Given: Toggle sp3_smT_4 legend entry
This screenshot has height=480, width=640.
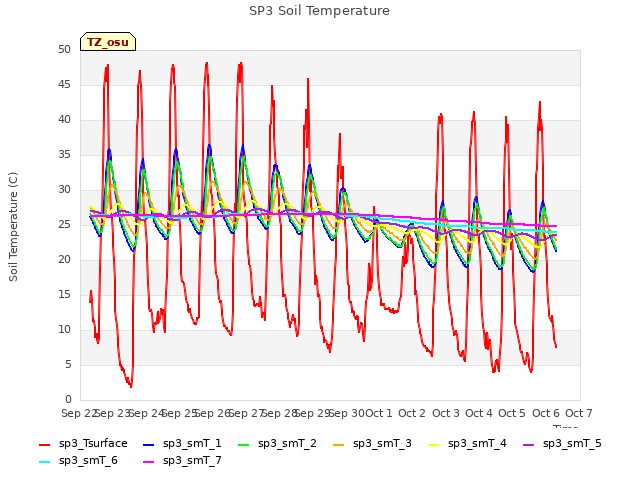Looking at the screenshot, I should pyautogui.click(x=467, y=444).
